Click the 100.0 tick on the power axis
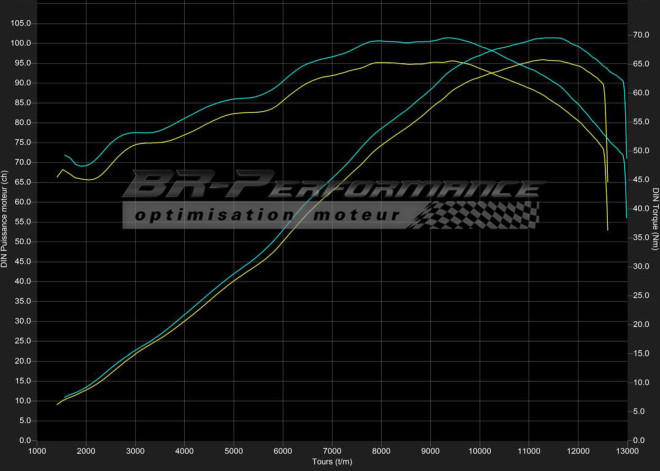Viewport: 660px width, 471px height. click(x=22, y=43)
